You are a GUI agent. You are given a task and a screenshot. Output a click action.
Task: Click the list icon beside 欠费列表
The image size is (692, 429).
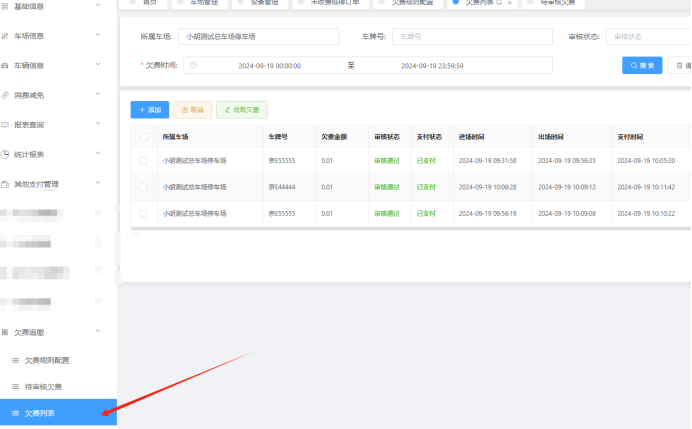[x=15, y=413]
